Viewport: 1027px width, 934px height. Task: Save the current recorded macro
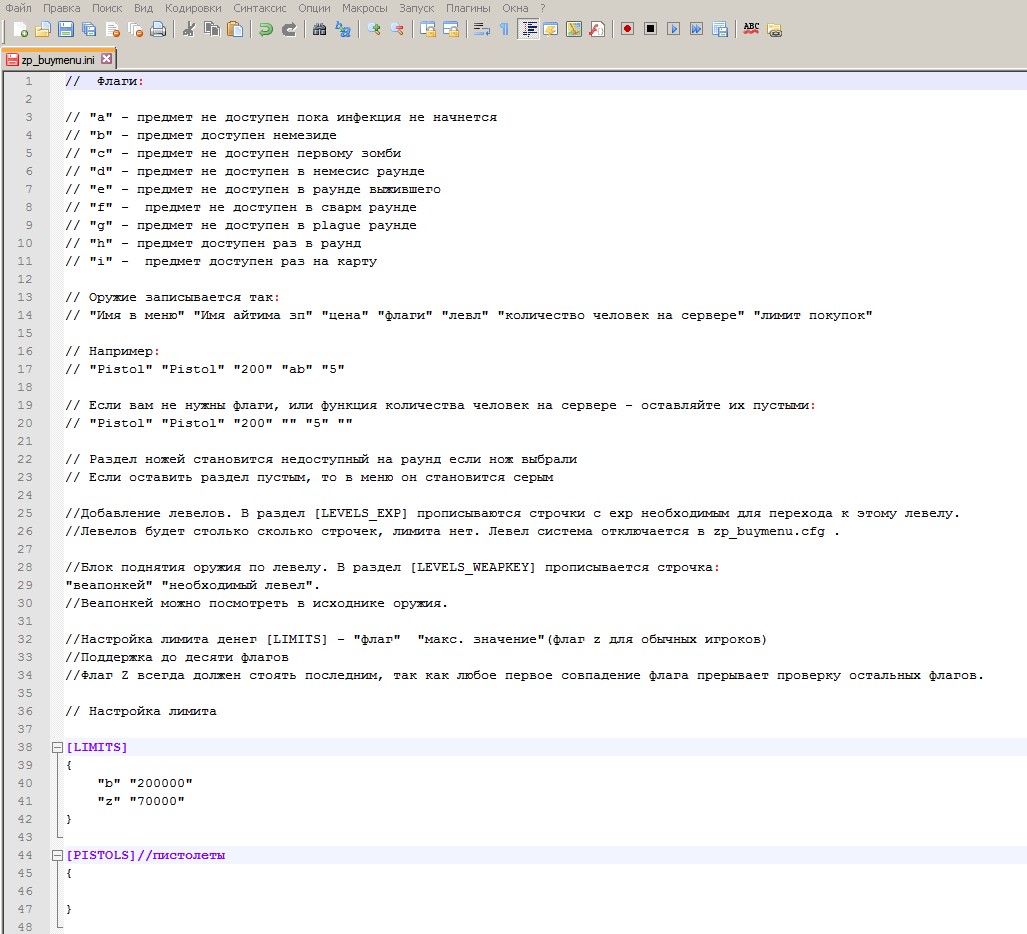point(720,29)
